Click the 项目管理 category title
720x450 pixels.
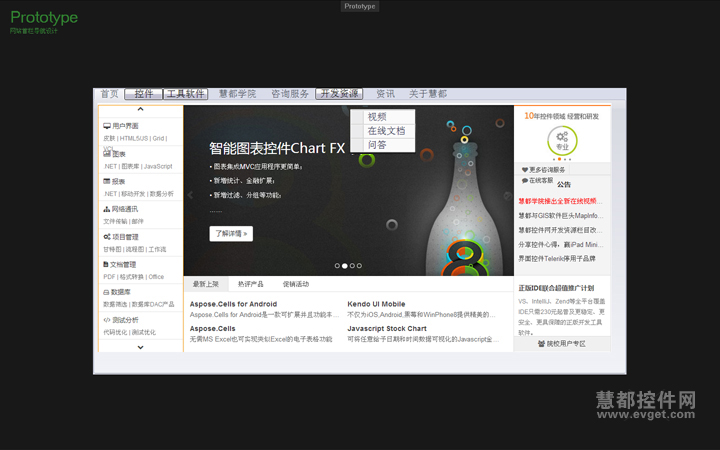(x=125, y=236)
